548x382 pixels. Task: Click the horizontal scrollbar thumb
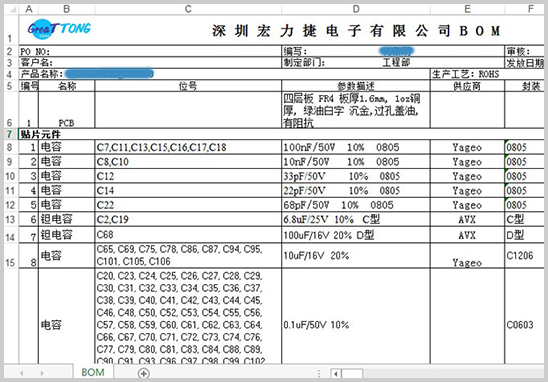point(352,374)
